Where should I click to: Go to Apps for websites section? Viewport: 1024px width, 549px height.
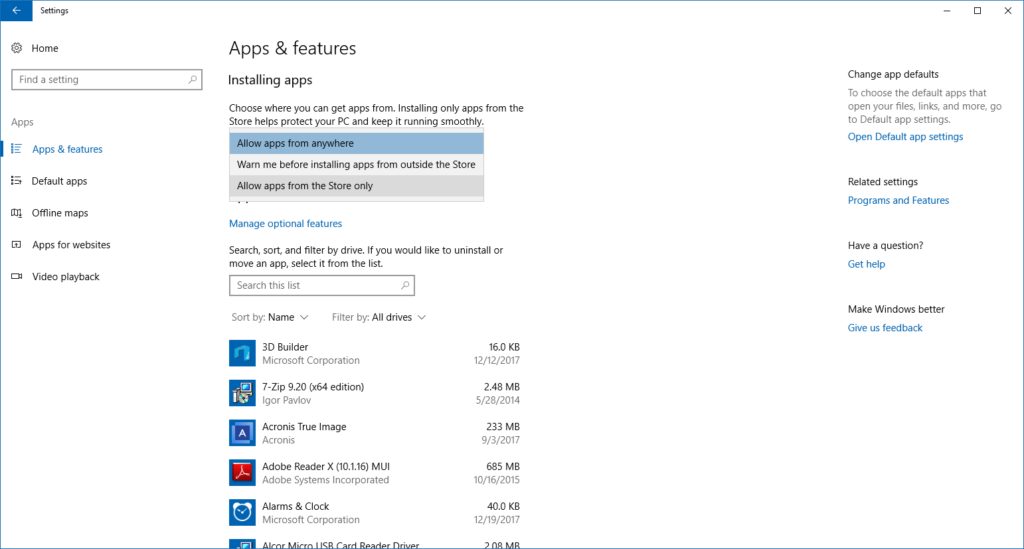pyautogui.click(x=71, y=245)
